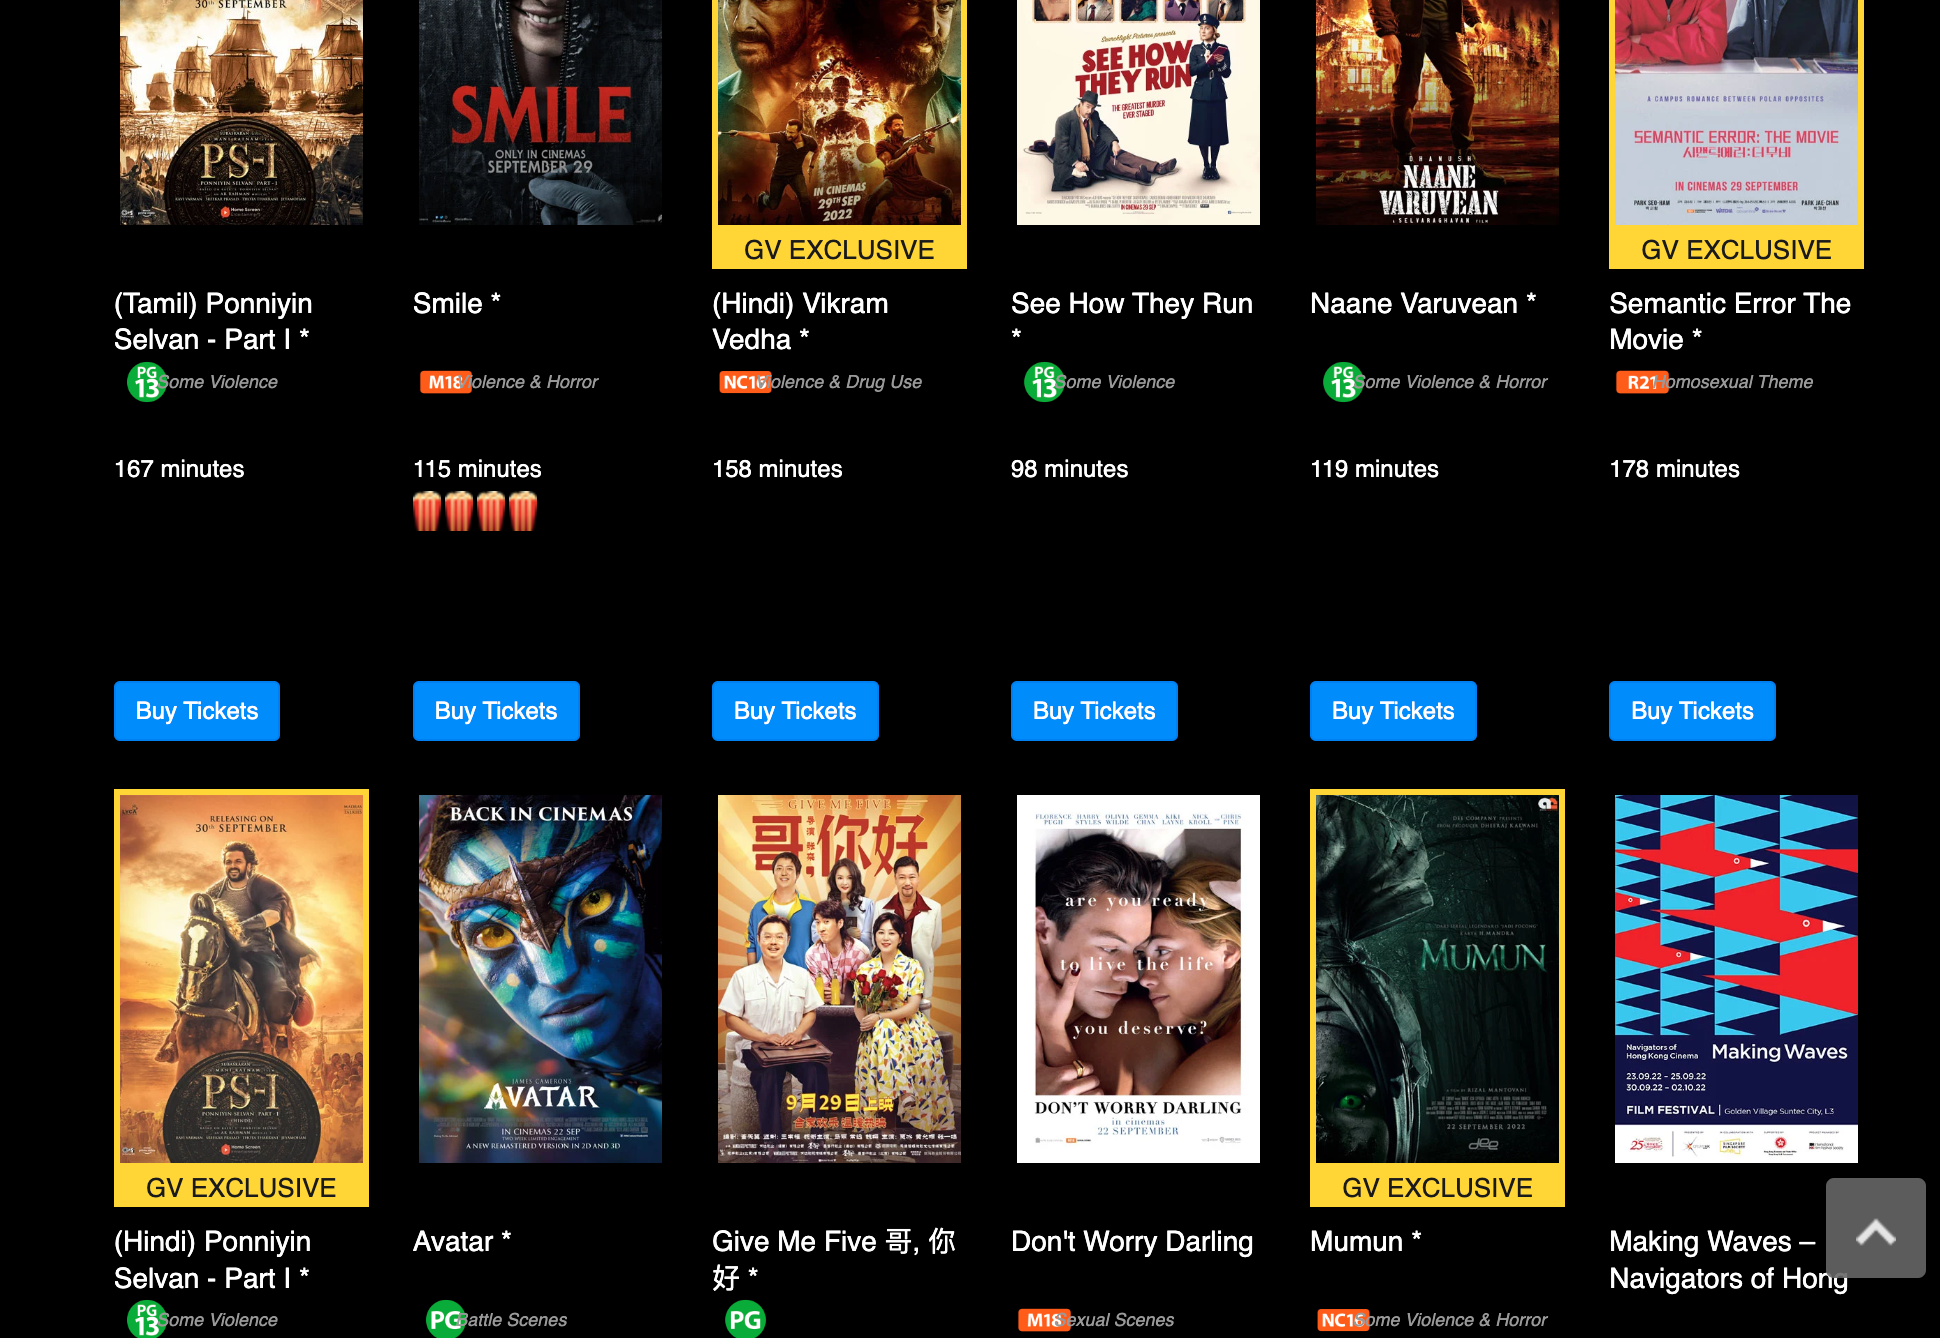Click the '115 minutes' duration text
The image size is (1940, 1338).
coord(477,469)
